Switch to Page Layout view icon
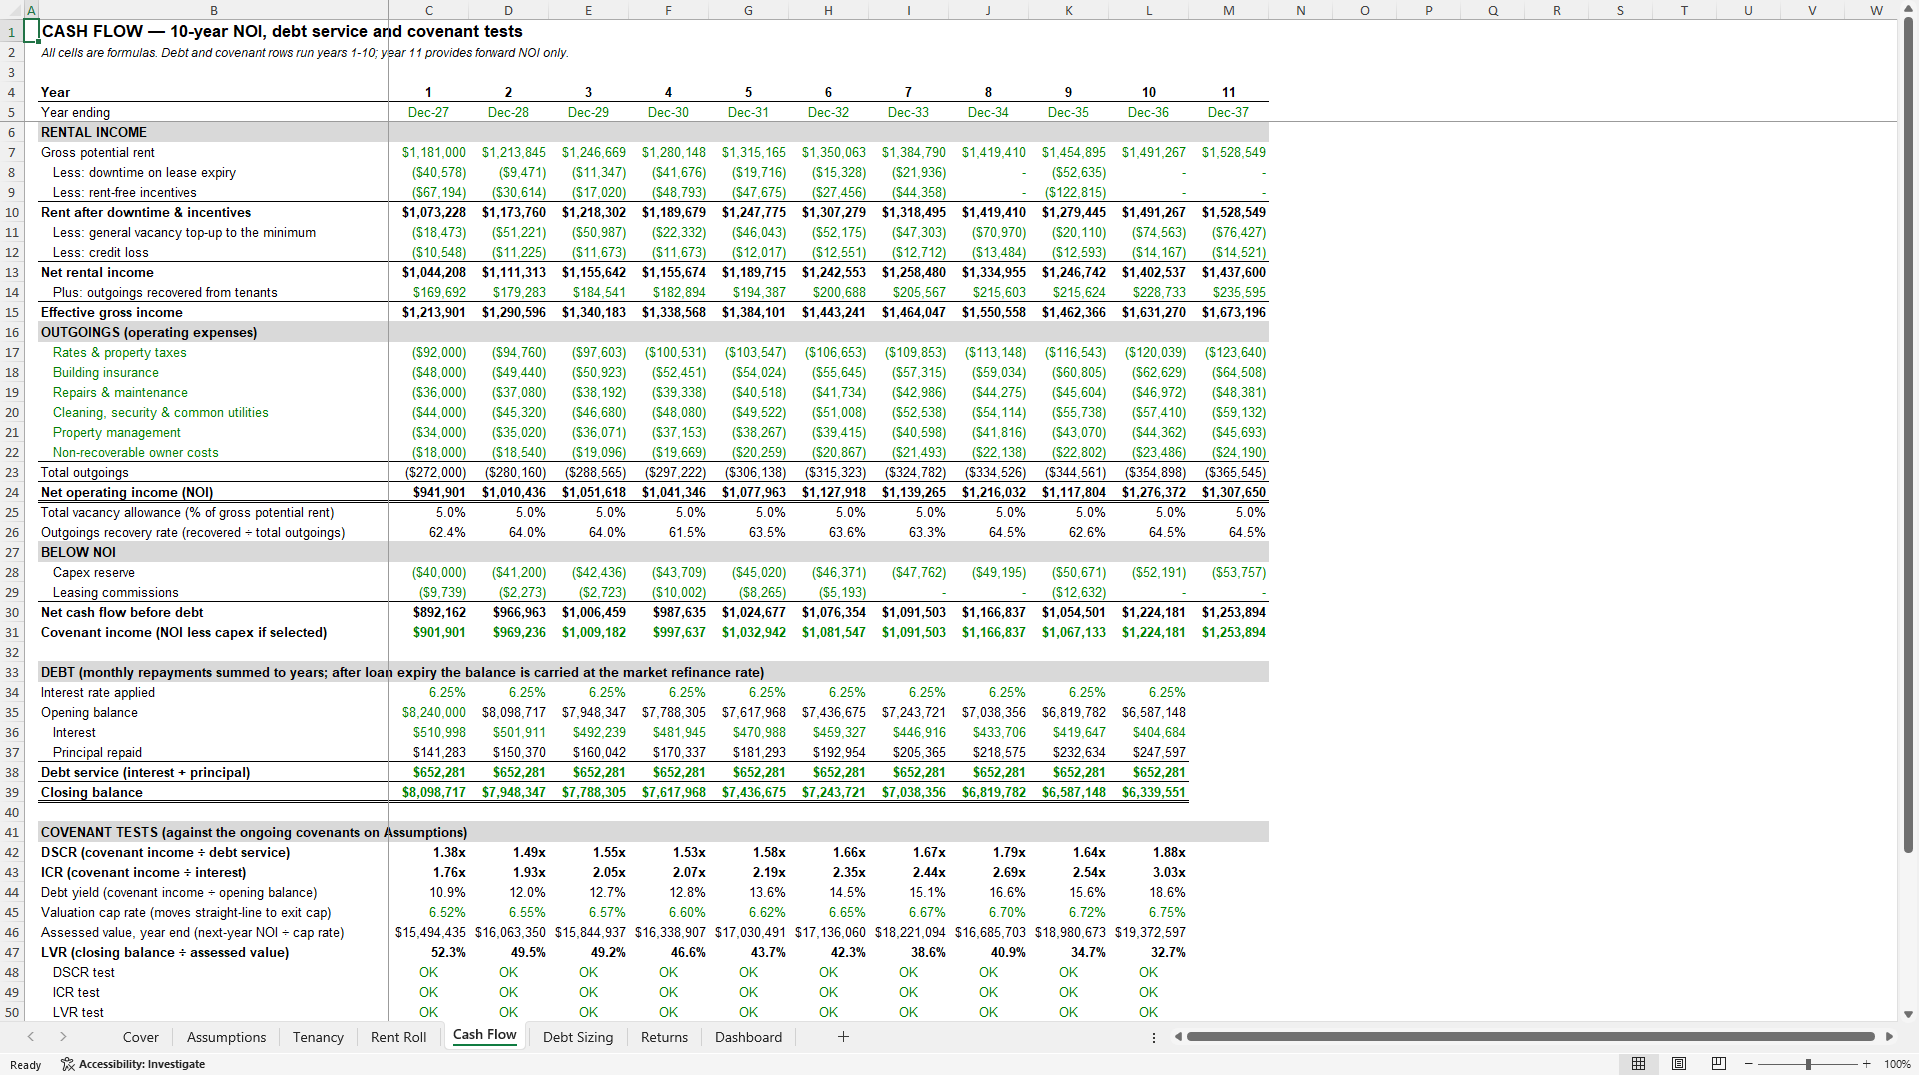1919x1075 pixels. (x=1679, y=1064)
